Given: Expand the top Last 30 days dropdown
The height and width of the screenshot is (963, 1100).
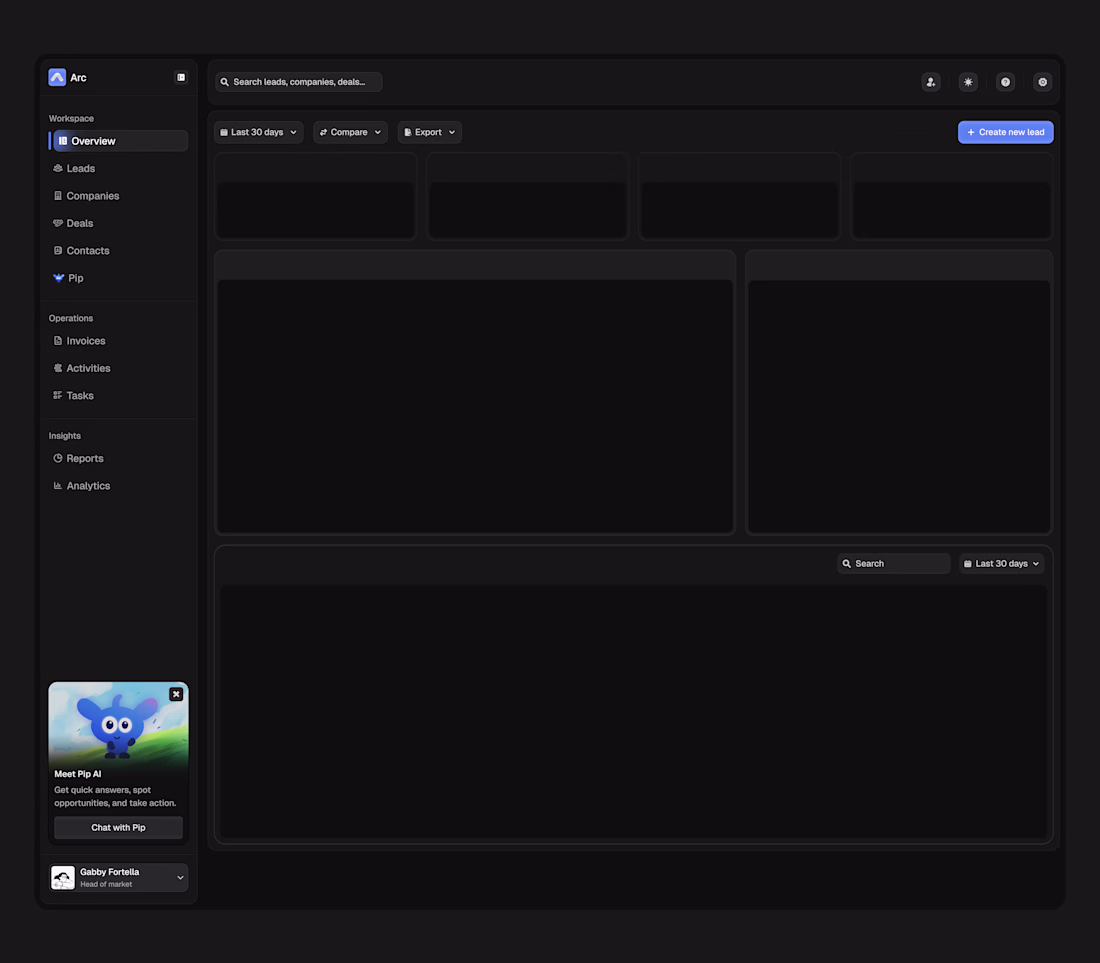Looking at the screenshot, I should click(x=259, y=132).
